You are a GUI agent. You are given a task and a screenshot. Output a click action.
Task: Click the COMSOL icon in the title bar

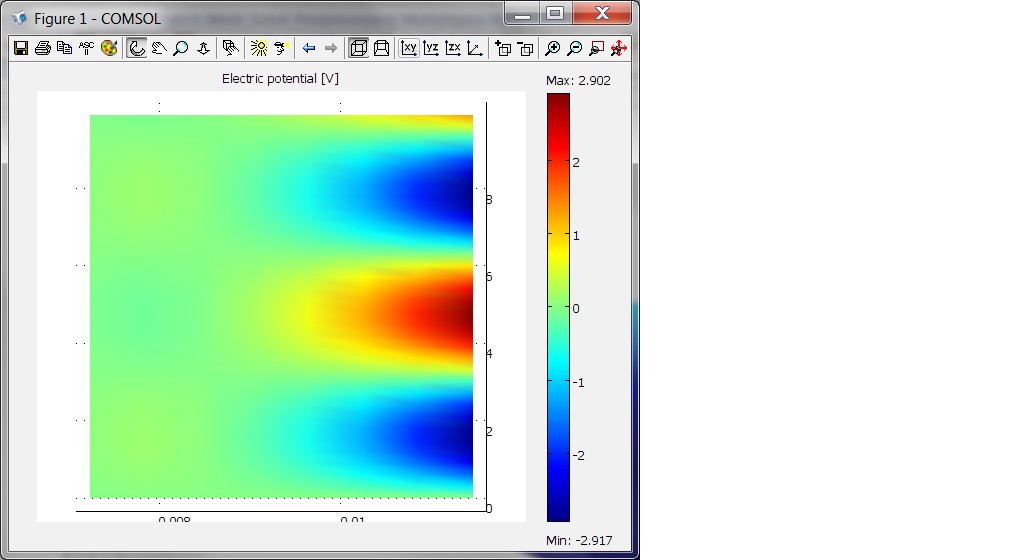click(19, 18)
